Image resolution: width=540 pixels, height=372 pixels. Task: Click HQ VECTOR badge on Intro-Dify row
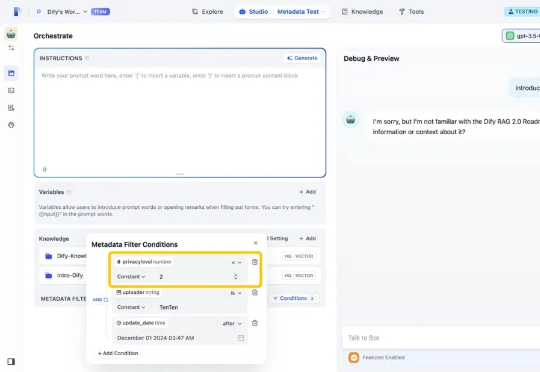coord(299,276)
